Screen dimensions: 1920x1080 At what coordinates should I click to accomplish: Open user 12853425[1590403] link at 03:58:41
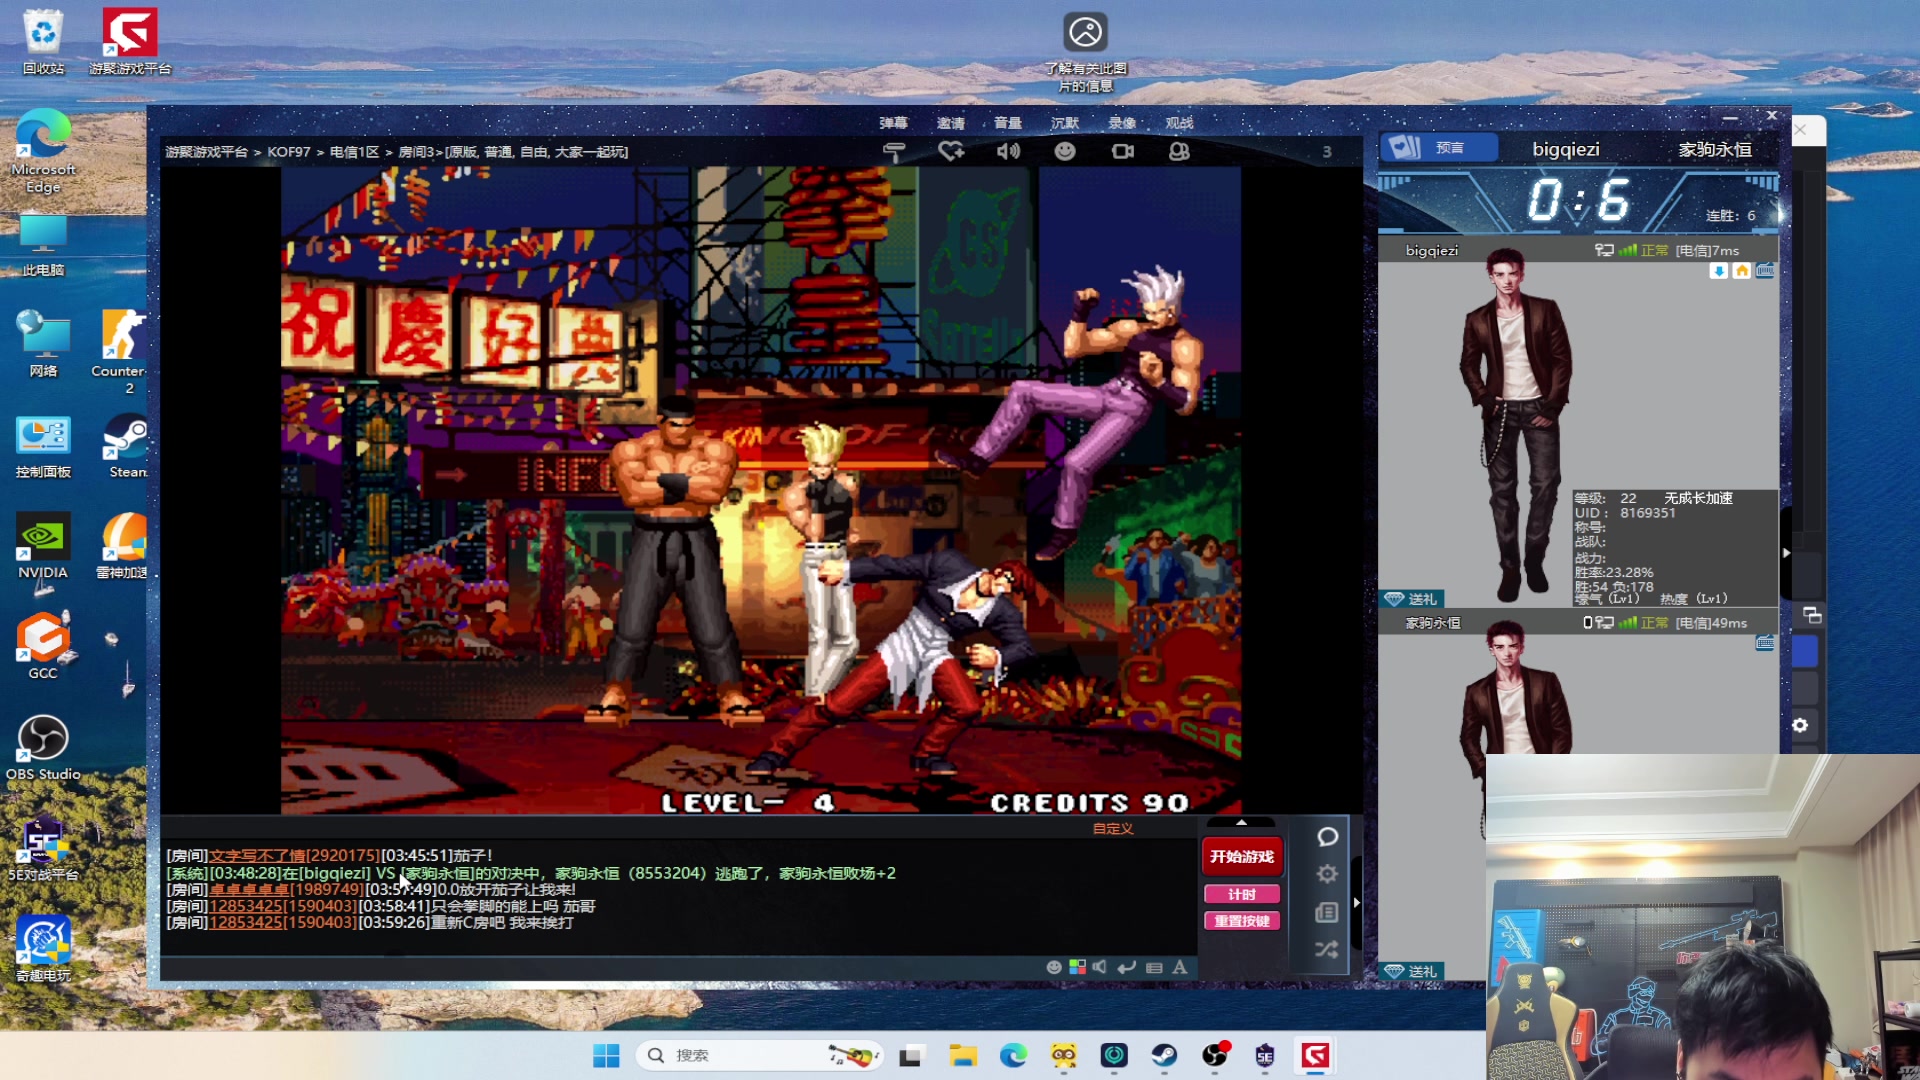pos(282,906)
